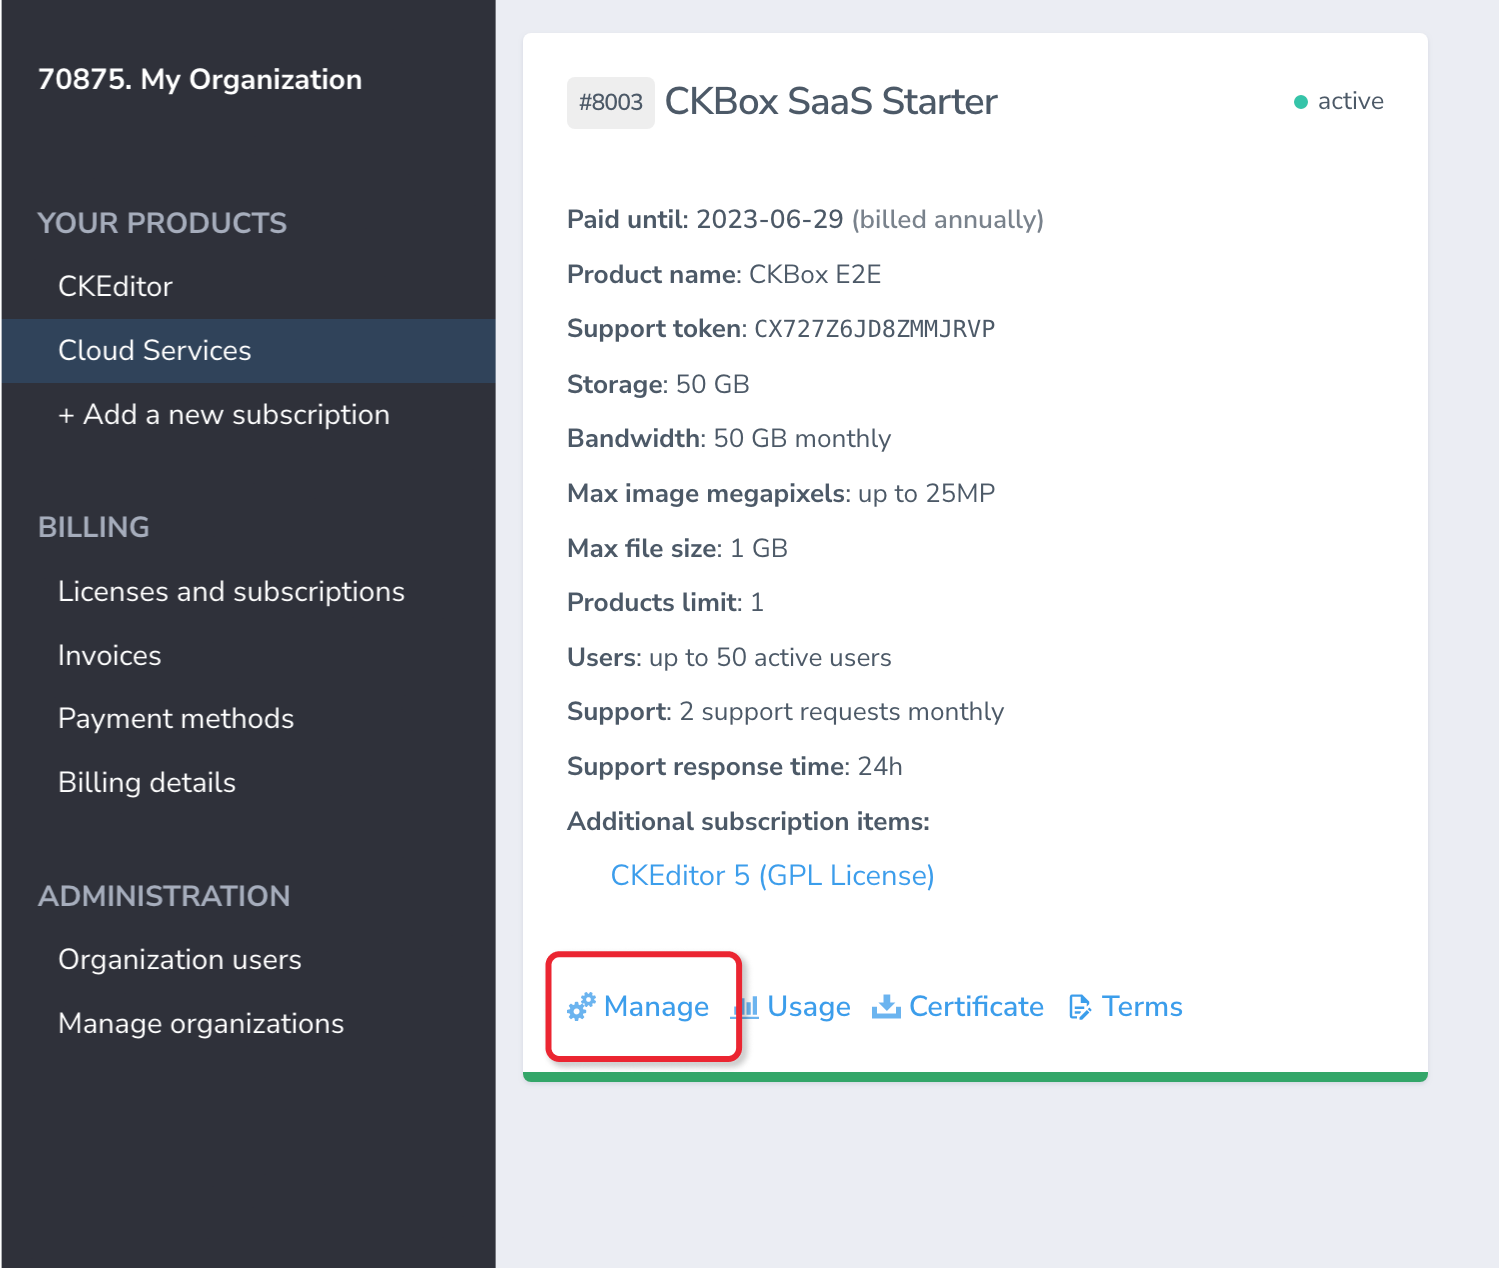
Task: Click the active status indicator
Action: (1339, 101)
